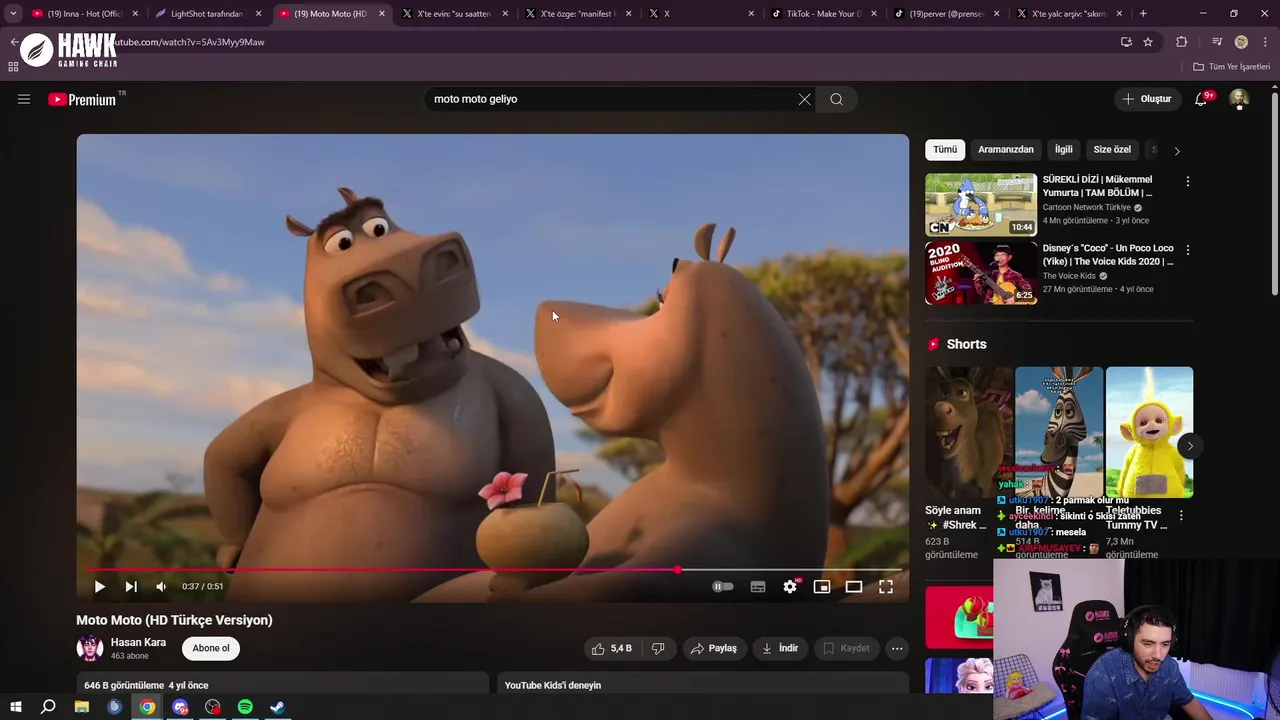Open Disney's Coco Voice Kids video thumbnail
1280x720 pixels.
pyautogui.click(x=981, y=273)
